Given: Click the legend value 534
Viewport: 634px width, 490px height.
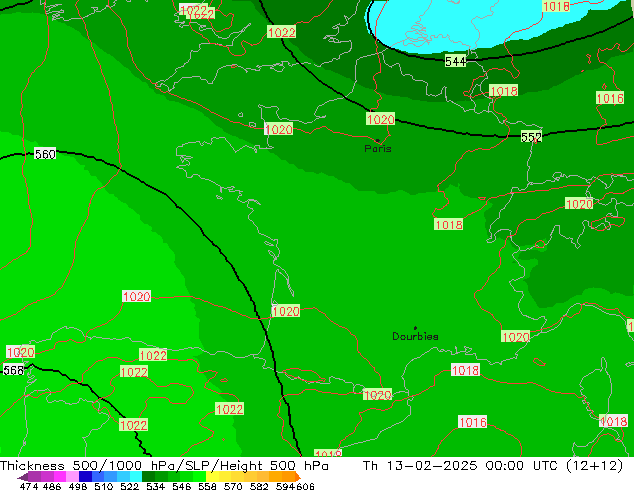Looking at the screenshot, I should tap(156, 486).
